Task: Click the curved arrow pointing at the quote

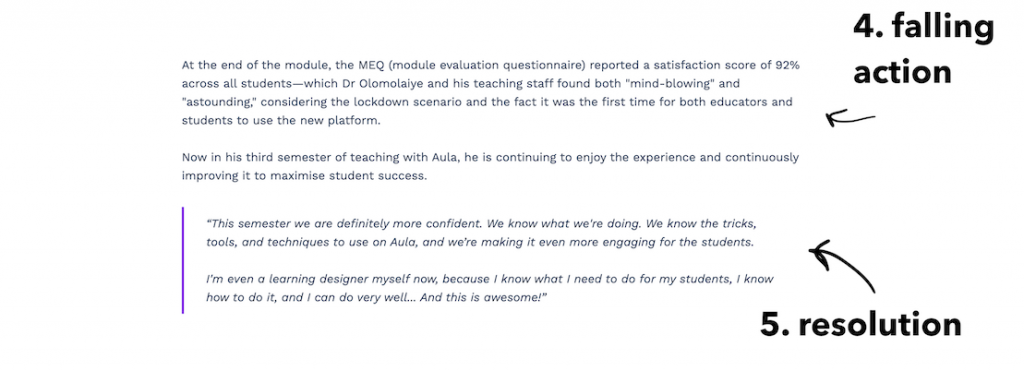Action: tap(842, 266)
